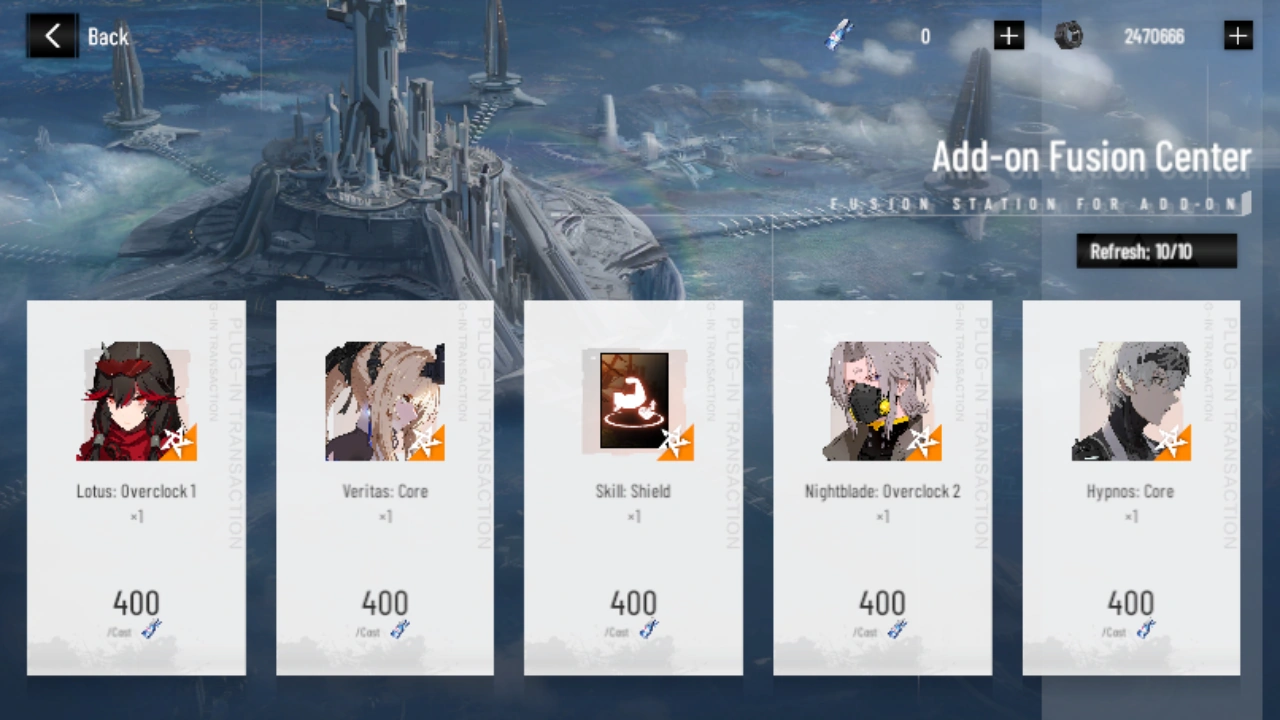Click the Back arrow icon
Screen dimensions: 1280x720
[52, 37]
